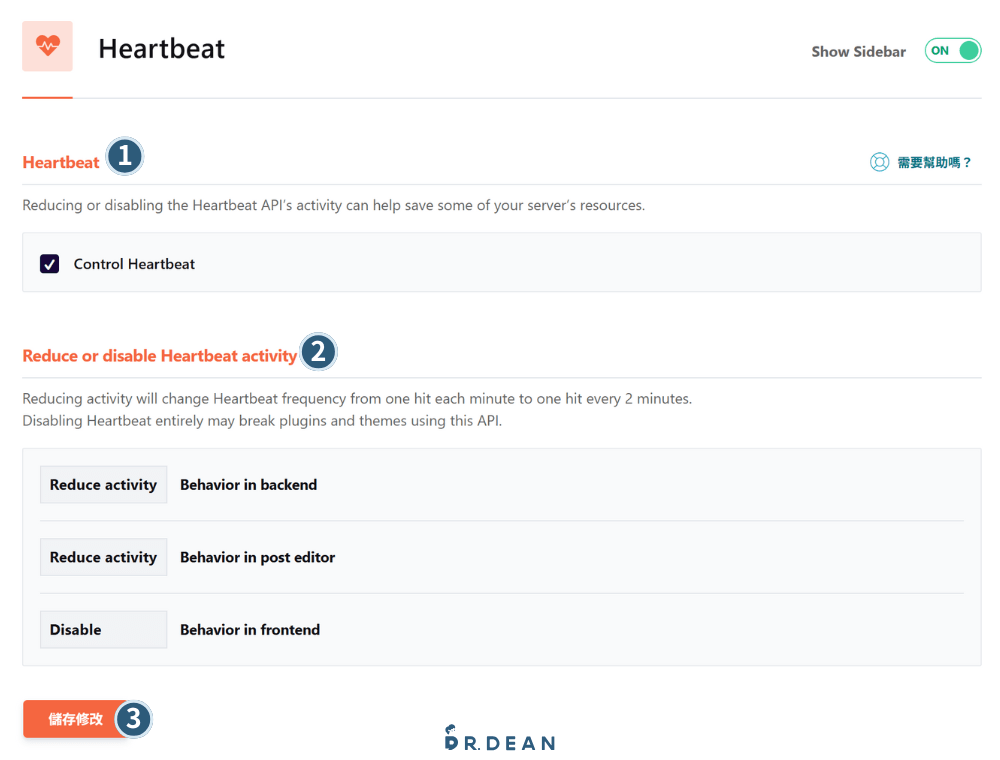Click the 儲存修改 save button
Viewport: 1000px width, 760px height.
point(75,719)
